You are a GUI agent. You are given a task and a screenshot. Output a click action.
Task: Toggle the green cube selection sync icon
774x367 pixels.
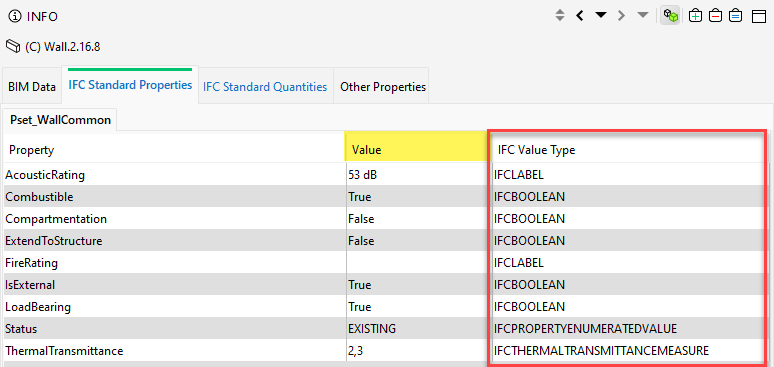[x=670, y=16]
